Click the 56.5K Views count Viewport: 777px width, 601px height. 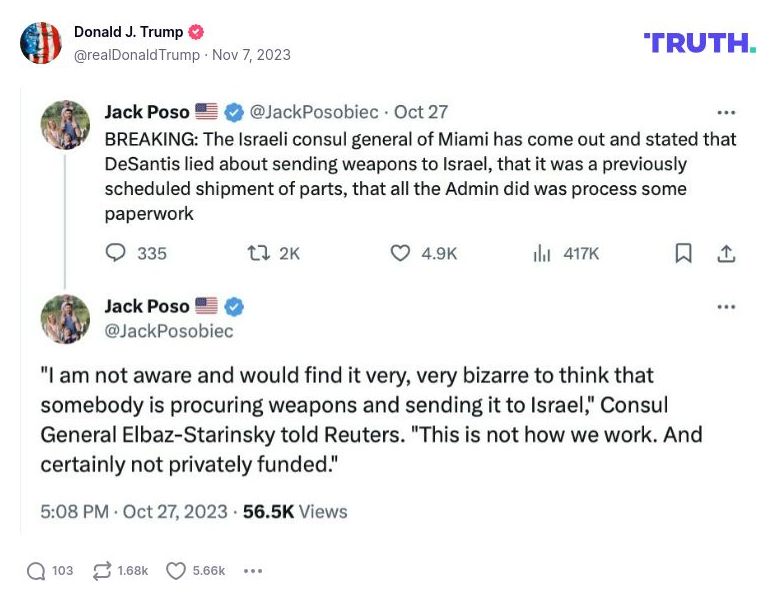pyautogui.click(x=295, y=511)
